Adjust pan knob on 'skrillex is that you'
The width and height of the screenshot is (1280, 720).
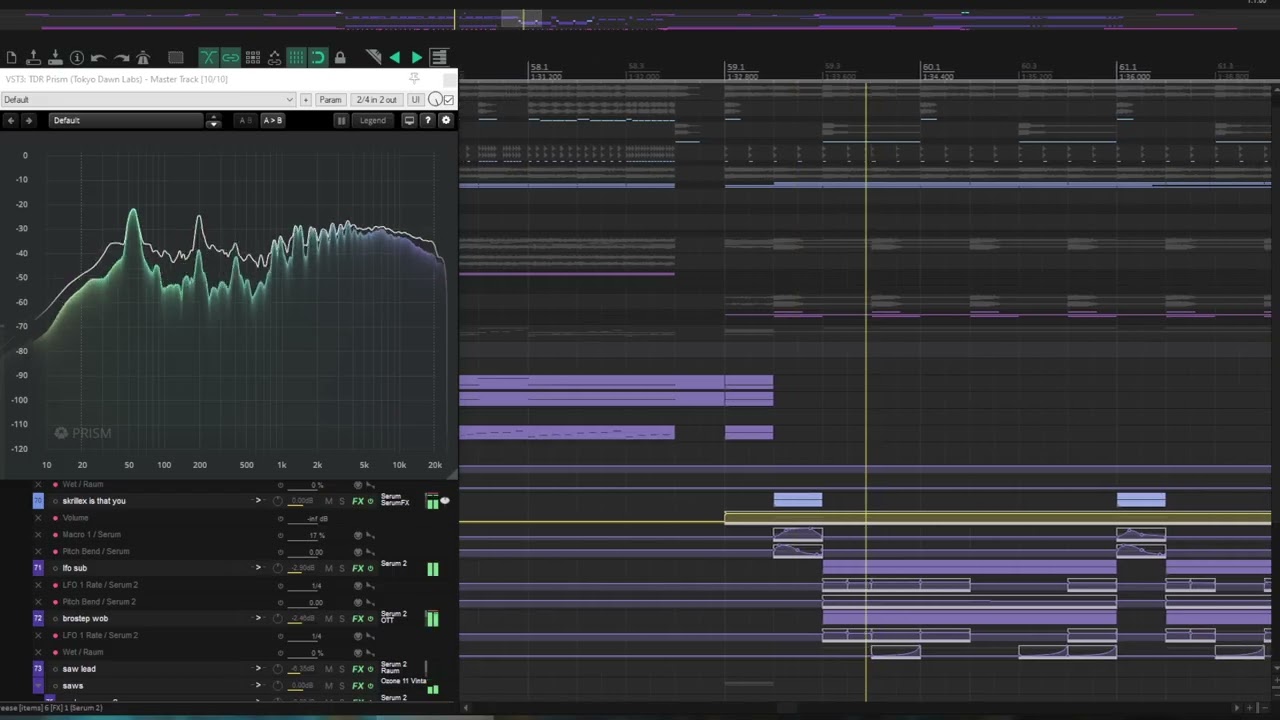[278, 501]
